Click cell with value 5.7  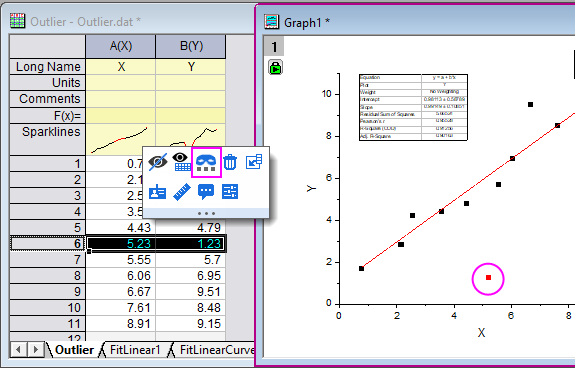tap(191, 260)
